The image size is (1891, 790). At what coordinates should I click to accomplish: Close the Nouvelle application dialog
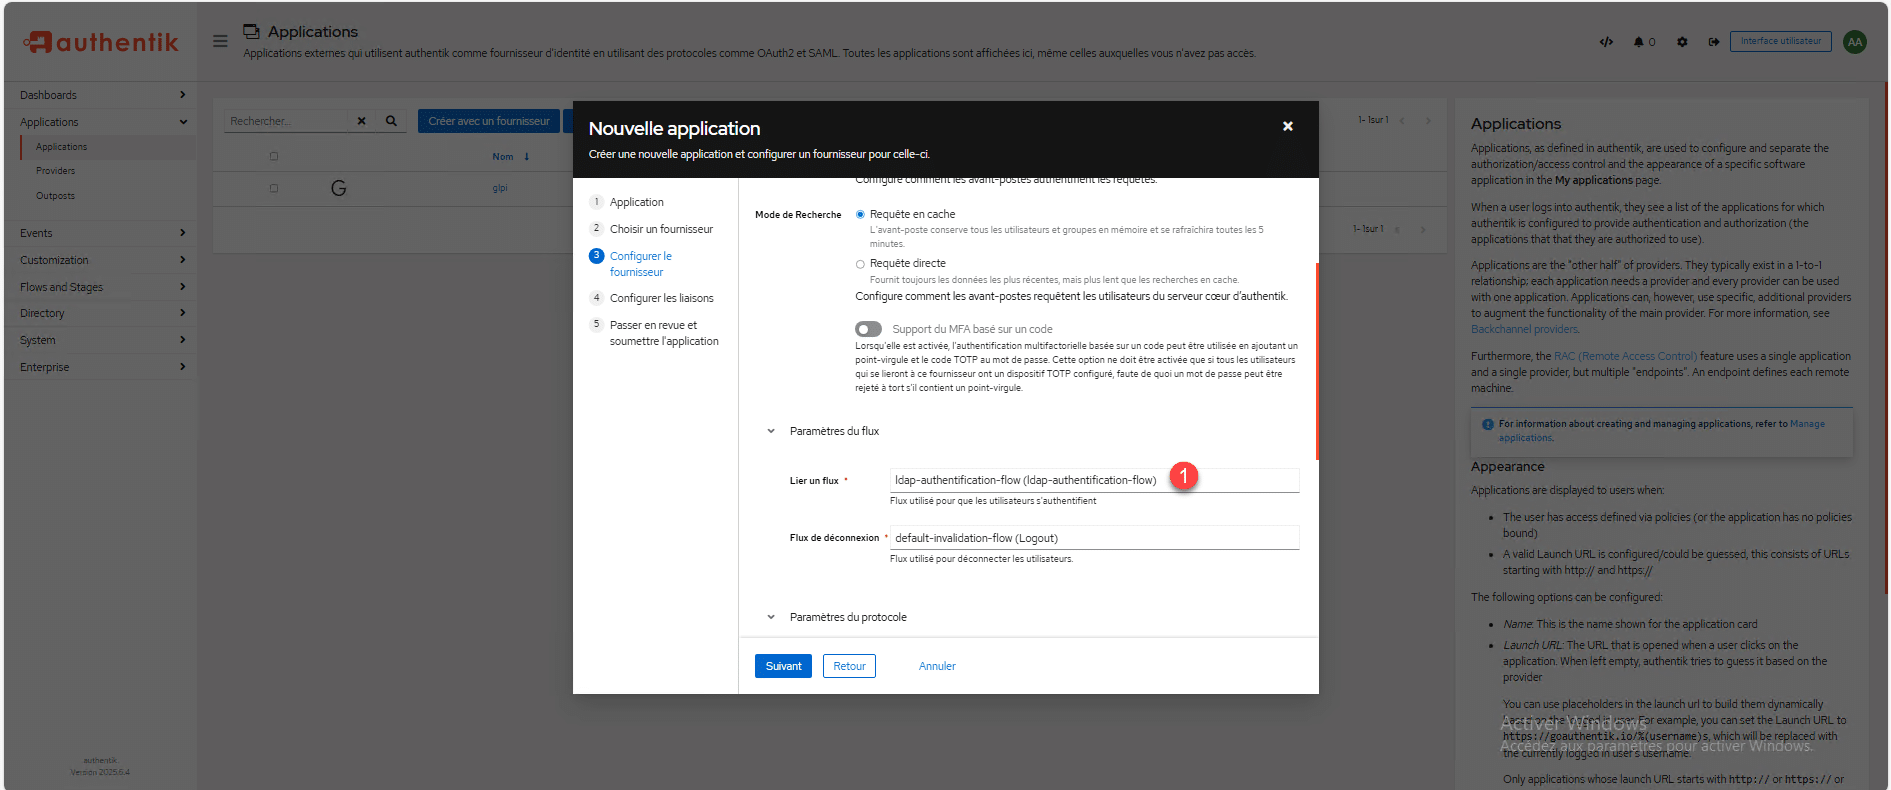pos(1287,126)
